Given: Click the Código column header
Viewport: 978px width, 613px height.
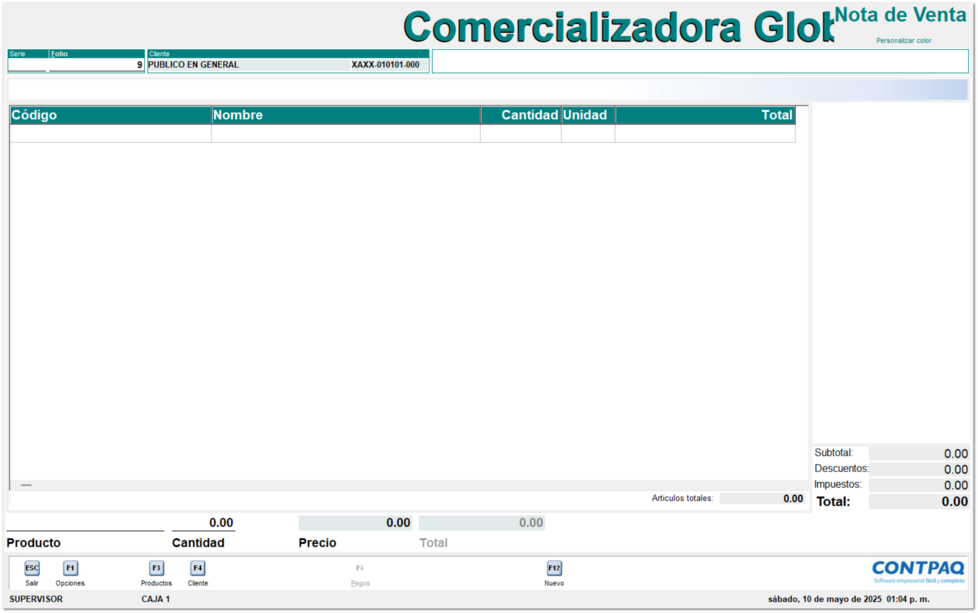Looking at the screenshot, I should 110,115.
